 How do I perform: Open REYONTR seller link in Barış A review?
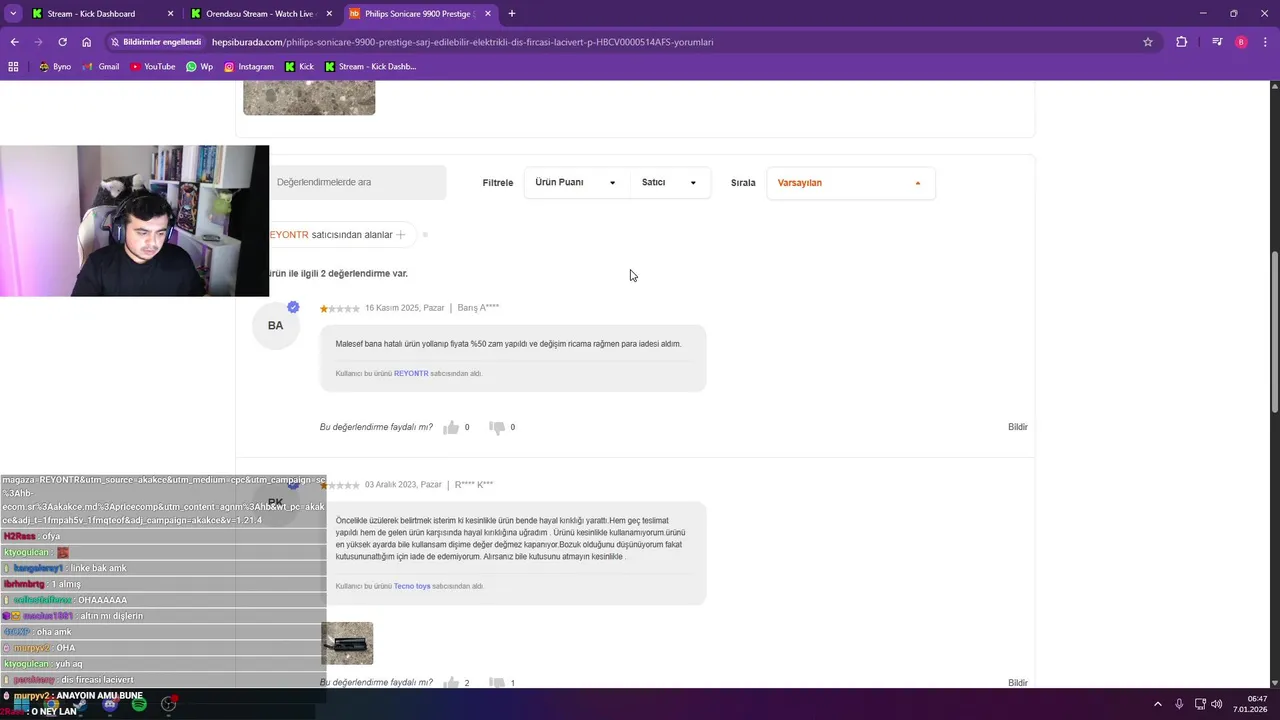point(411,373)
